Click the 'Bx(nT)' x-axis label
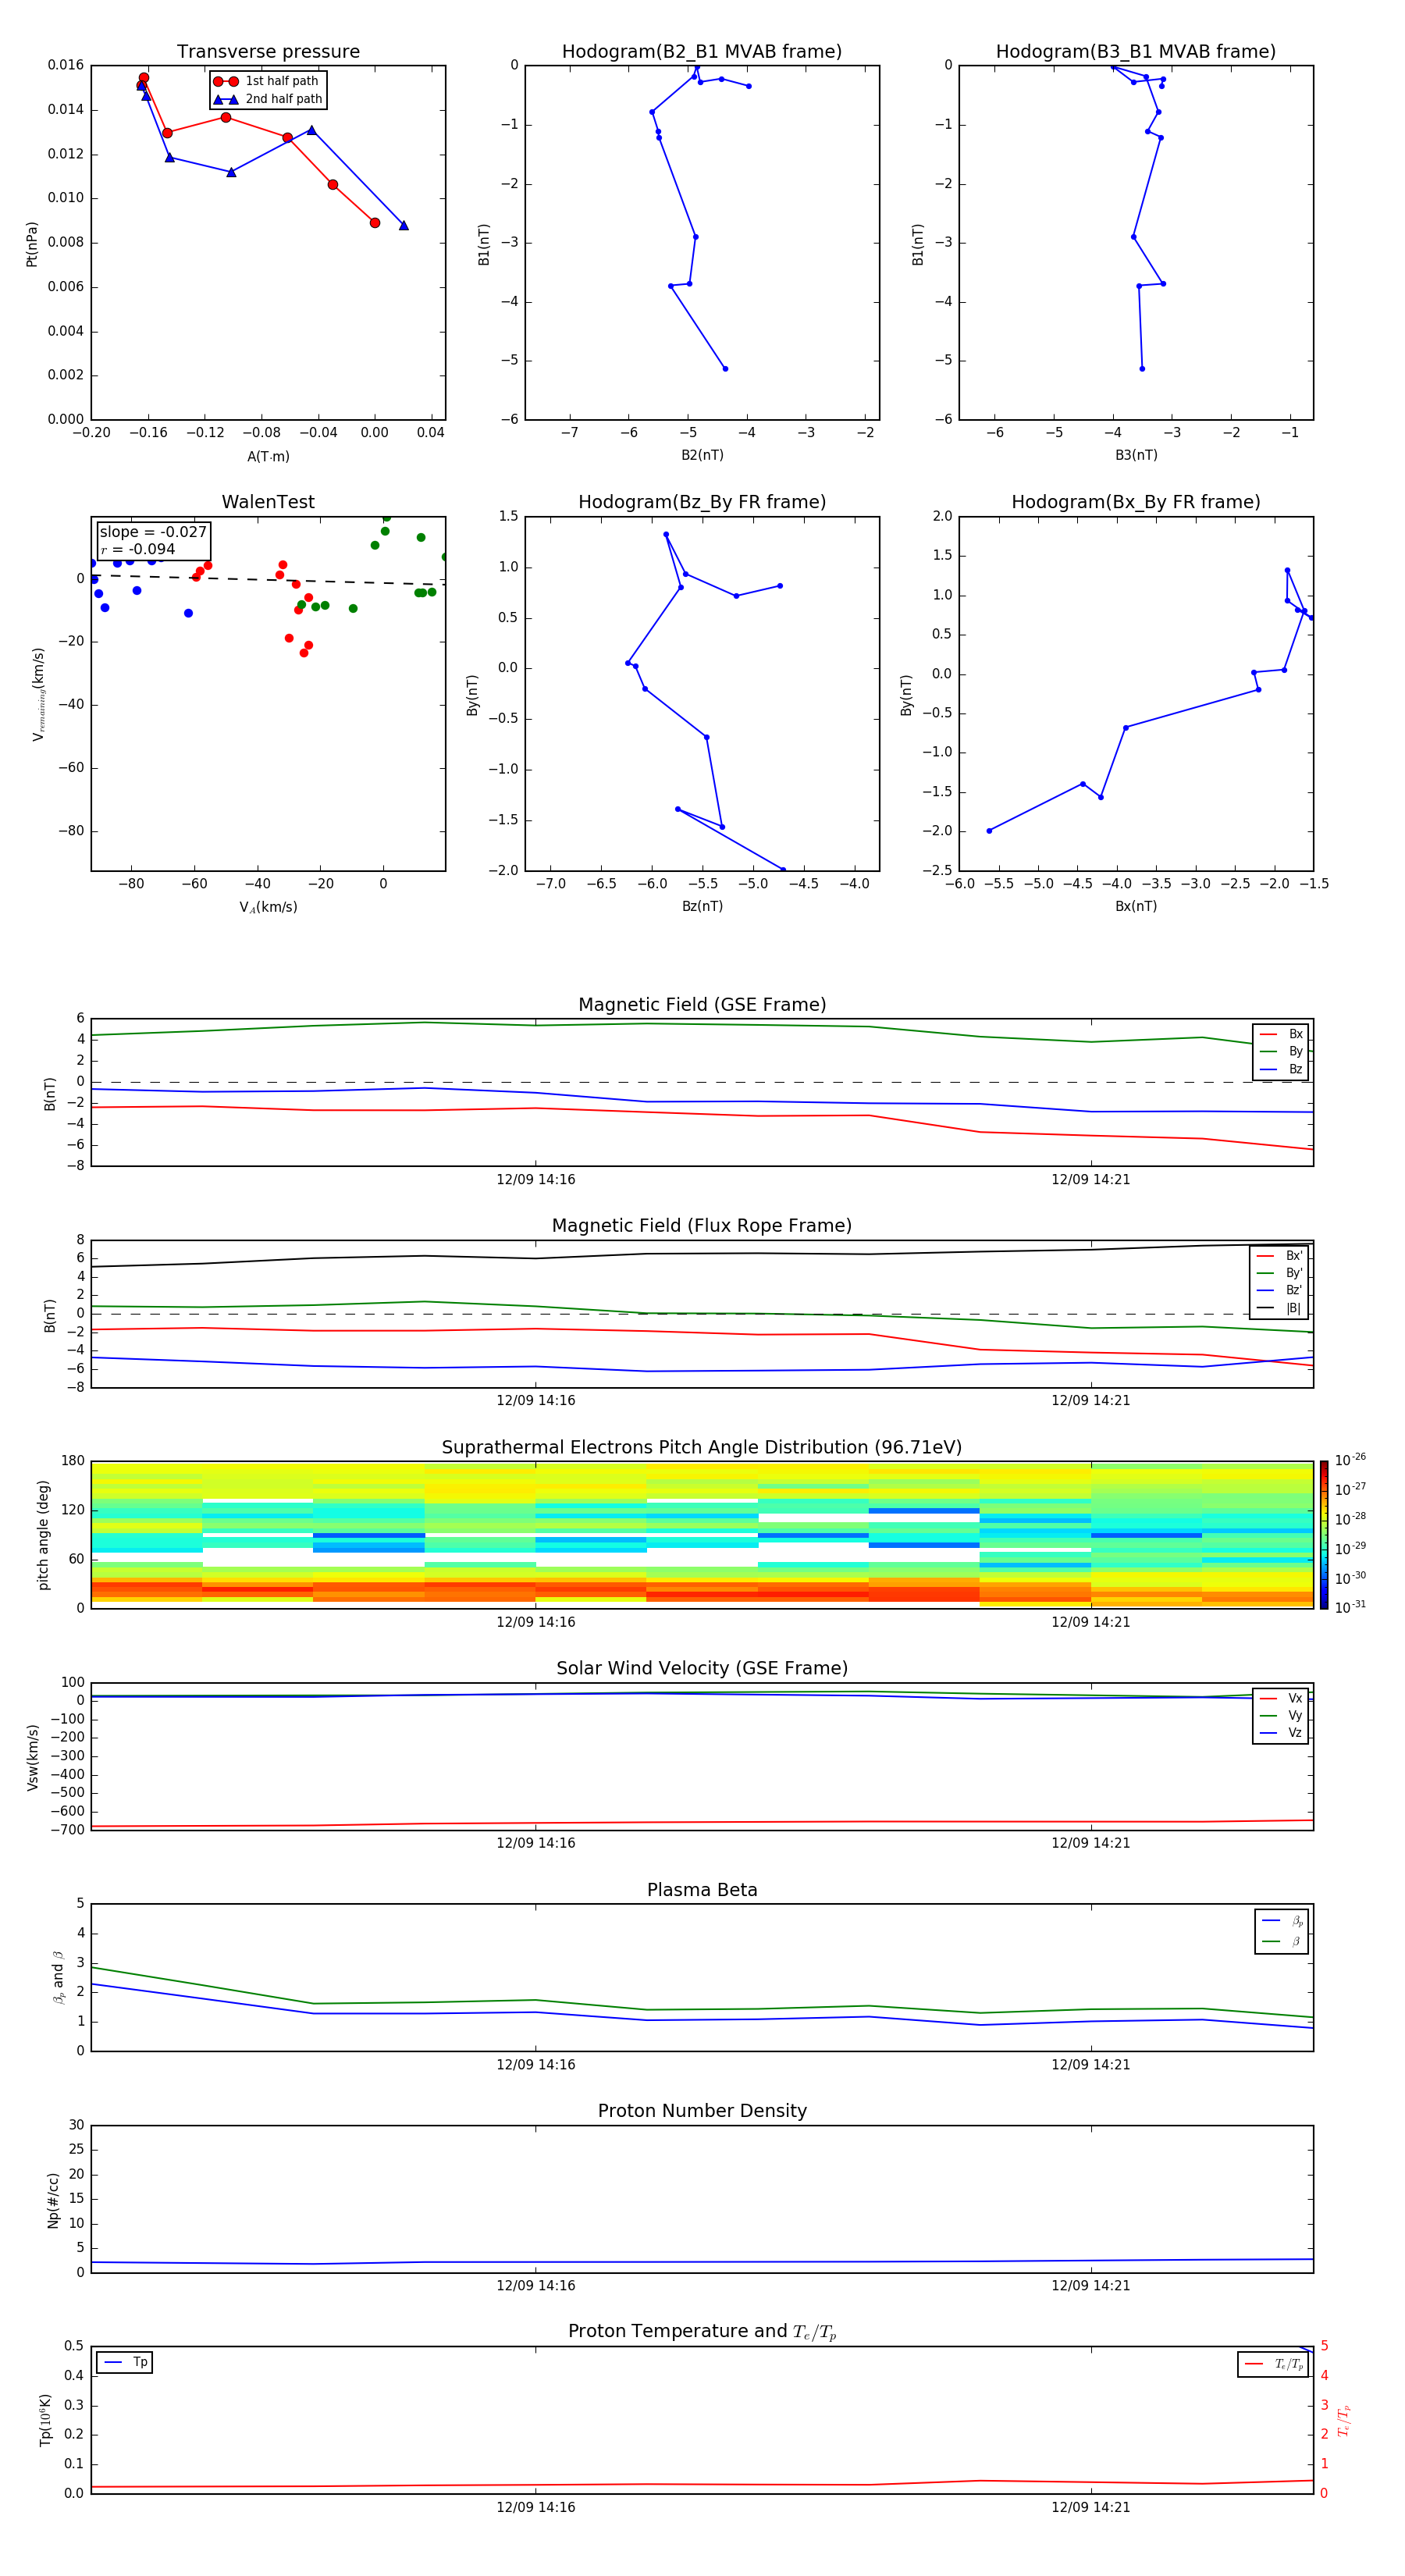 [1136, 906]
